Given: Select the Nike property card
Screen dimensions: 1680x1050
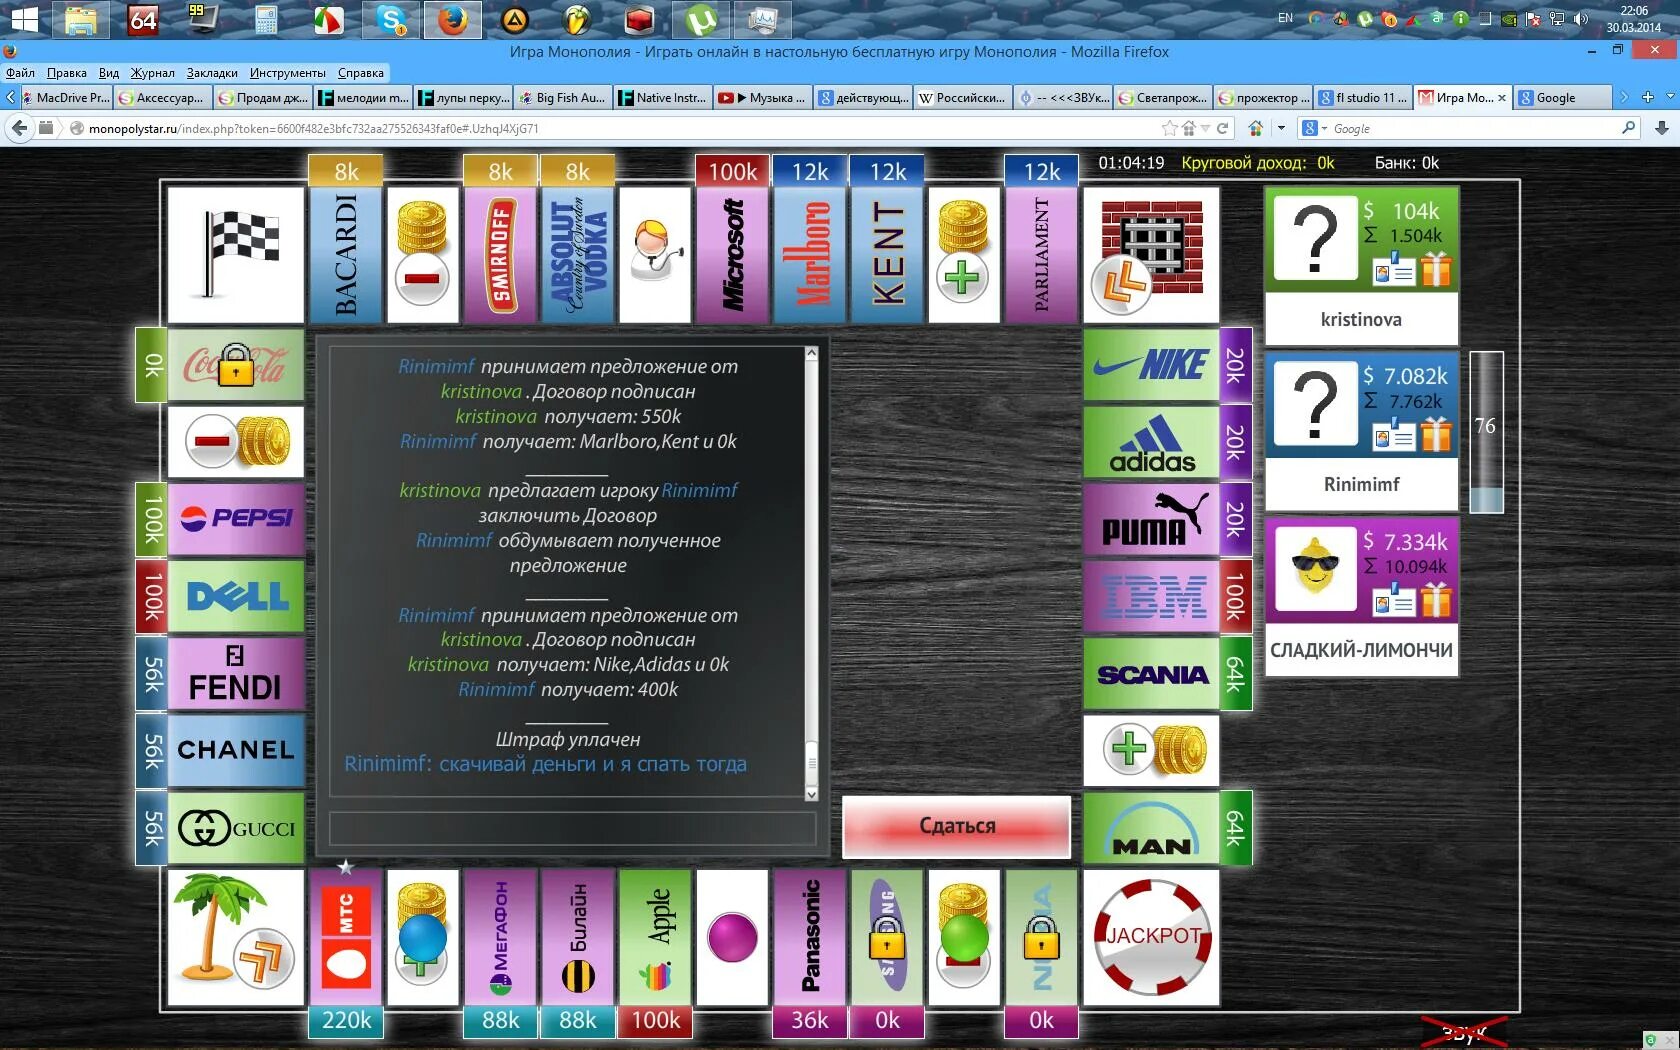Looking at the screenshot, I should click(1151, 365).
